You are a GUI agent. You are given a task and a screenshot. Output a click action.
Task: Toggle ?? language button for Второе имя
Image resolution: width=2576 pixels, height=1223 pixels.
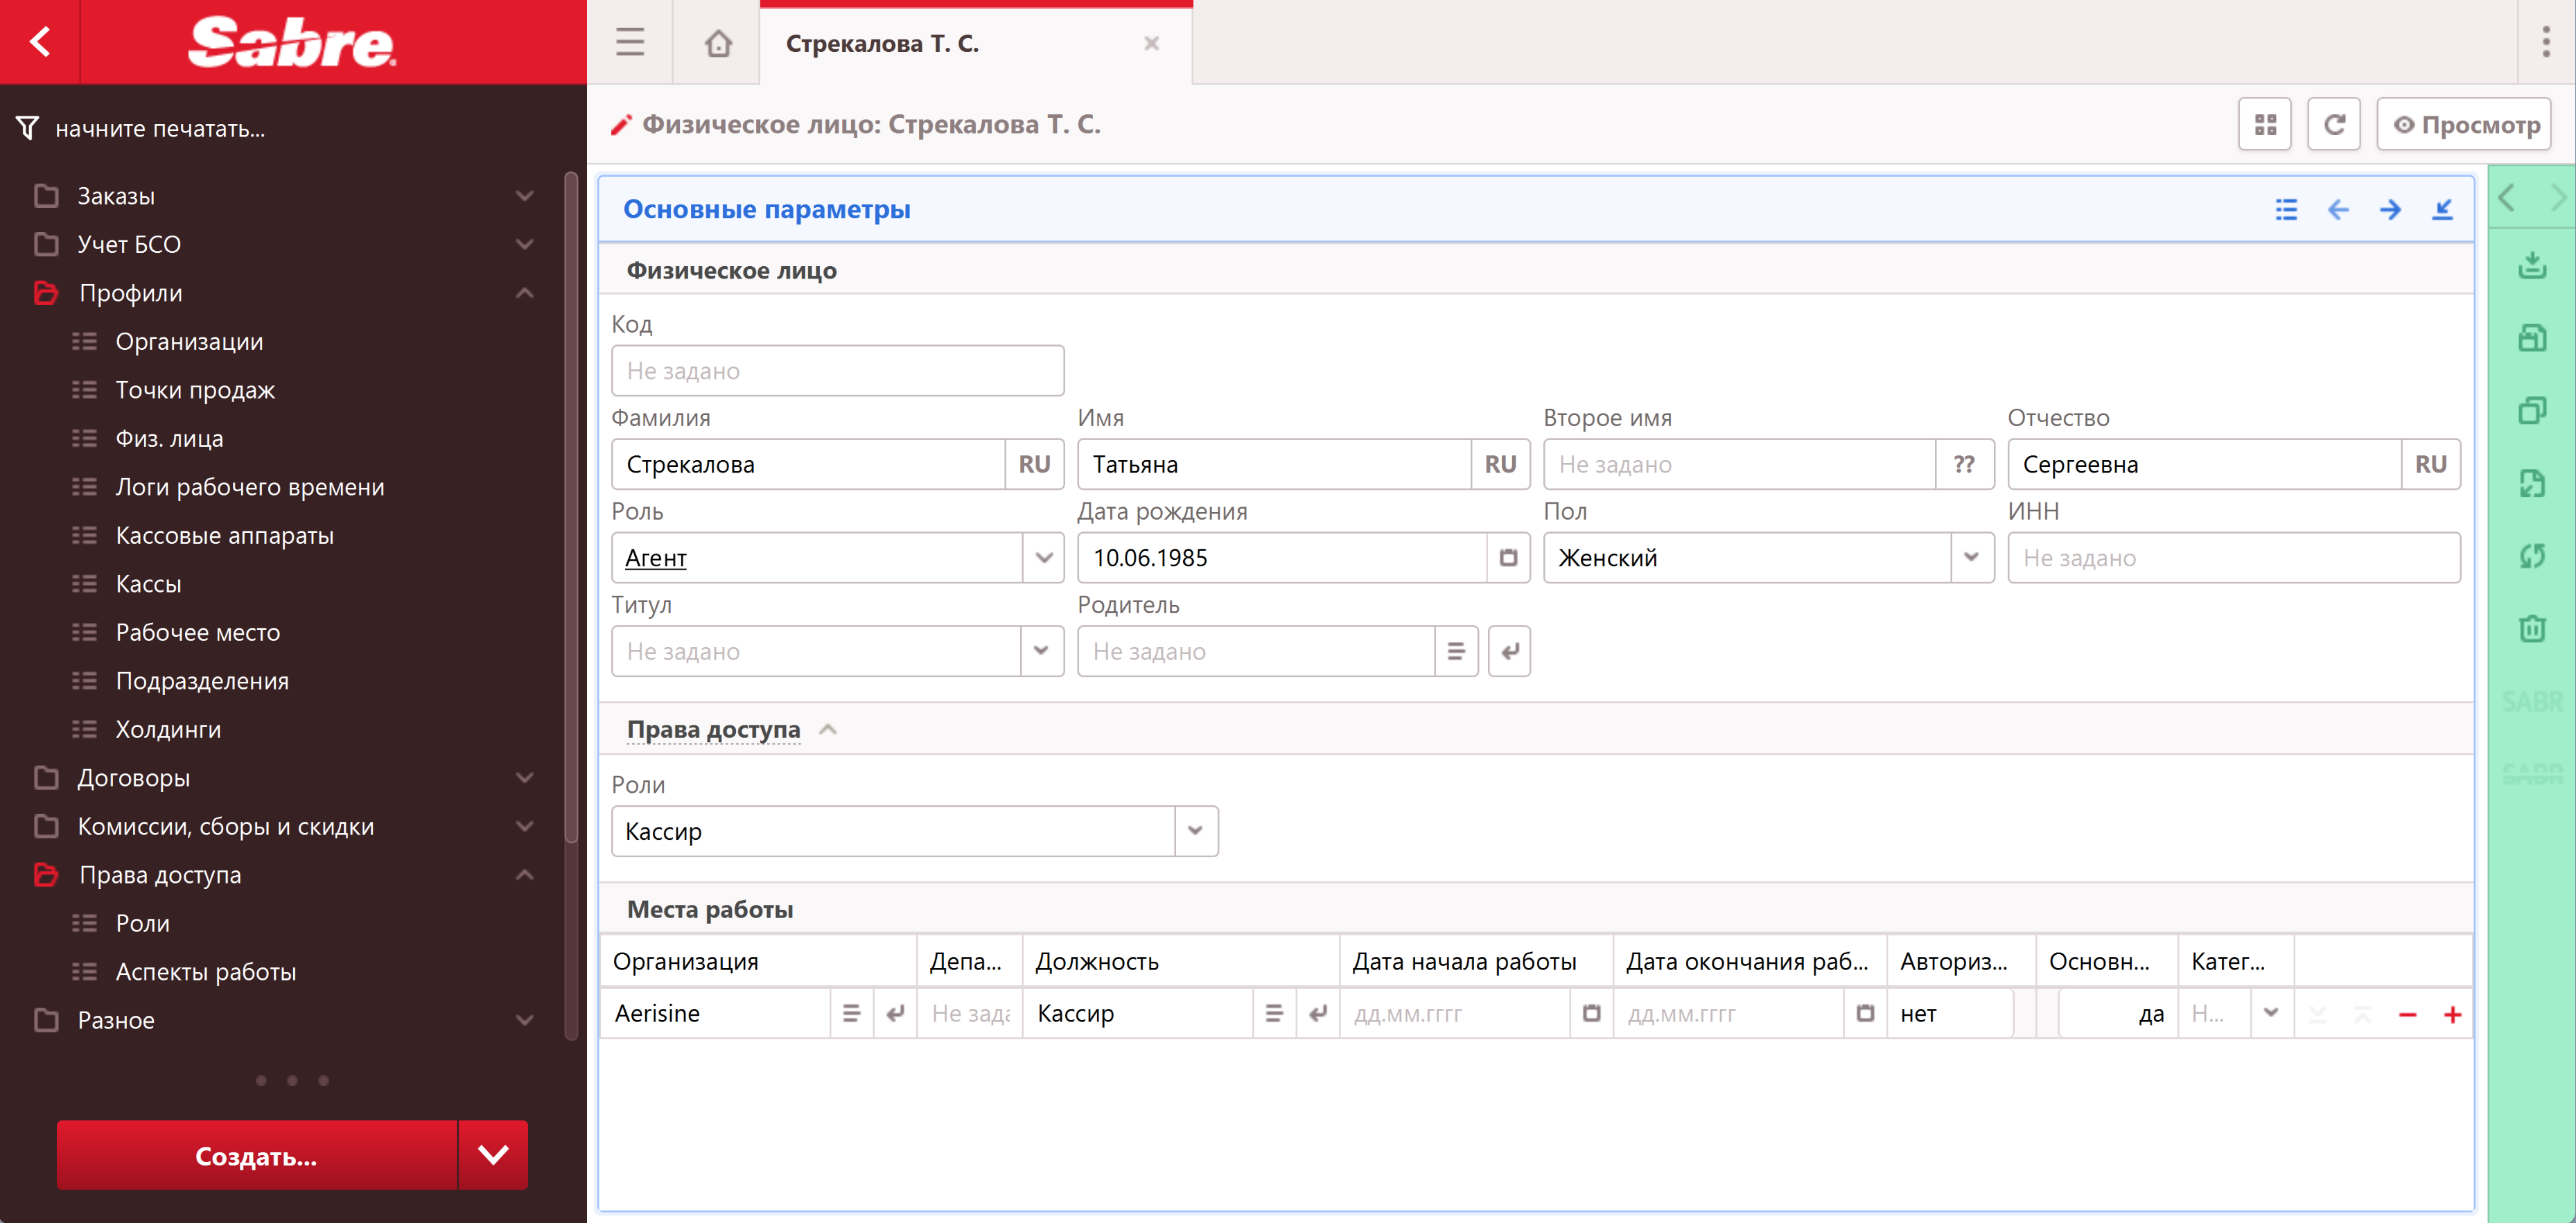click(x=1964, y=465)
